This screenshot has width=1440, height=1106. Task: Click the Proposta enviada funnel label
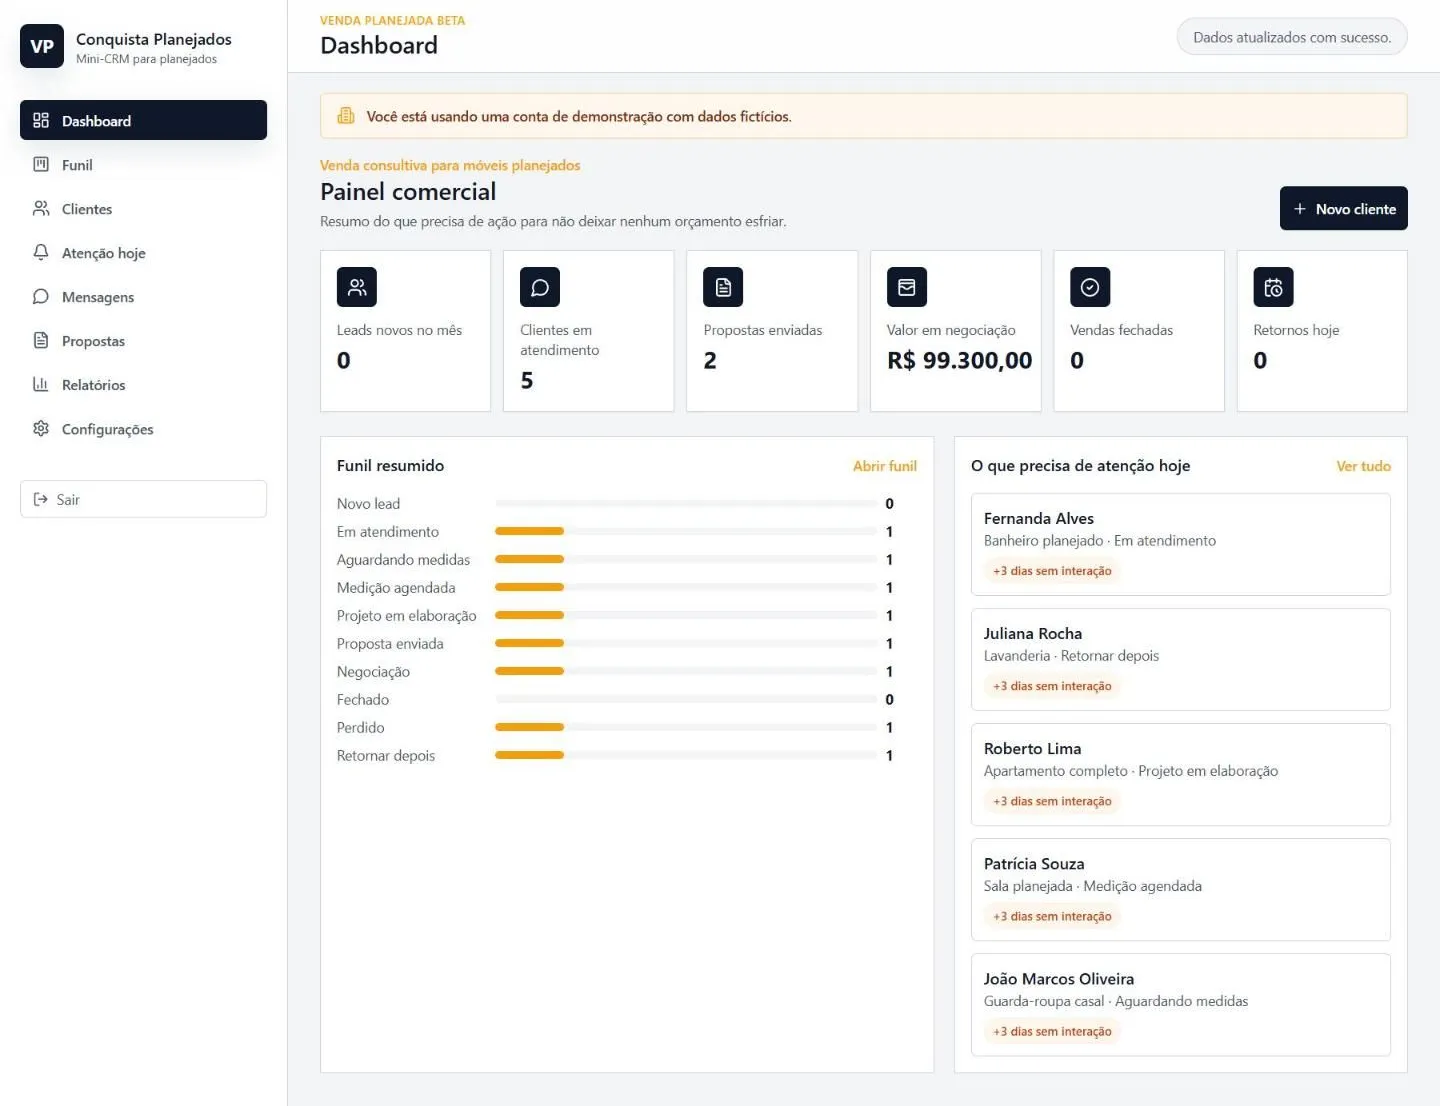click(390, 644)
